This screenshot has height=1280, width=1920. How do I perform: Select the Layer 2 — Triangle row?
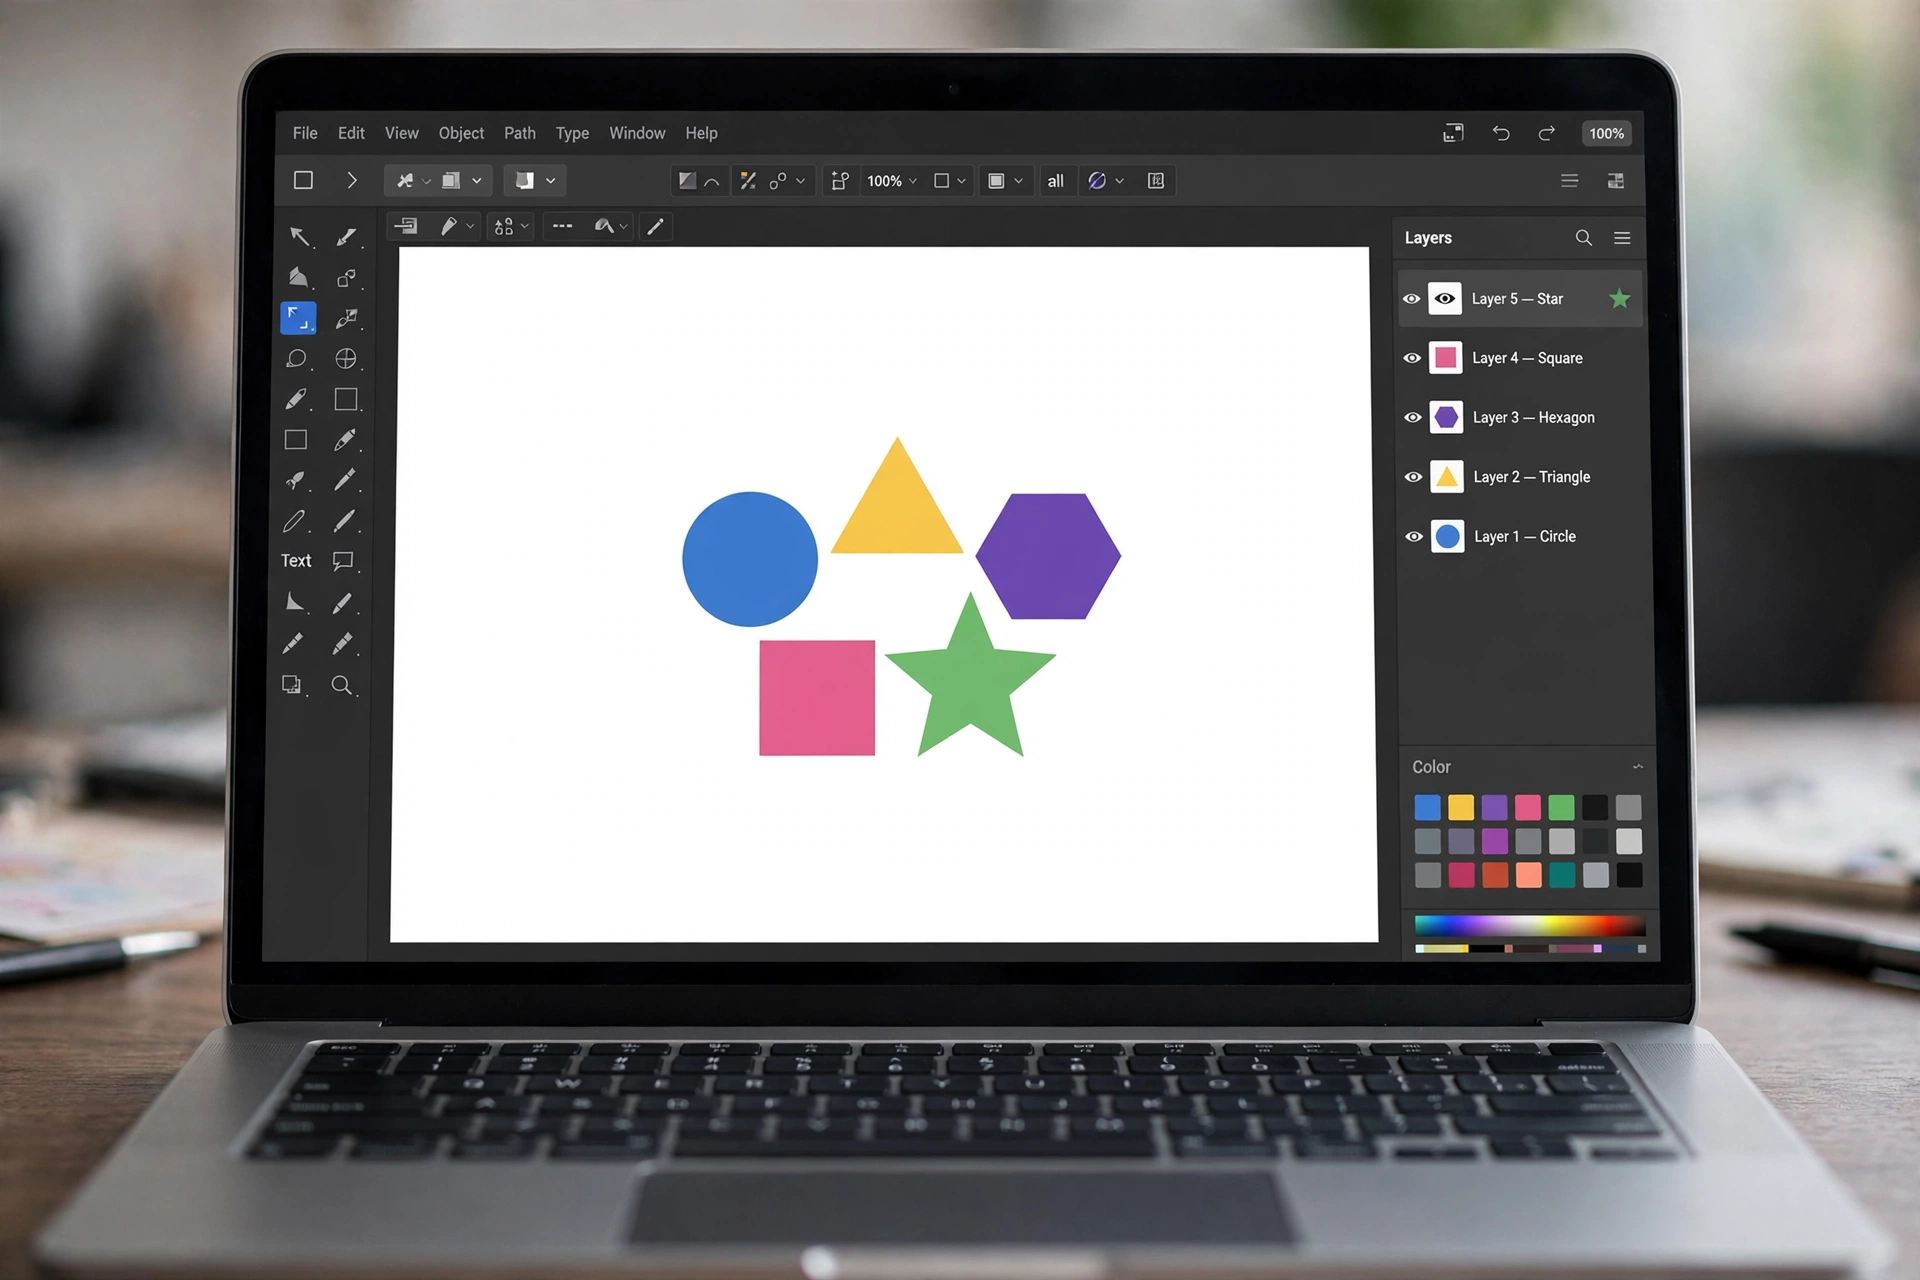tap(1521, 477)
